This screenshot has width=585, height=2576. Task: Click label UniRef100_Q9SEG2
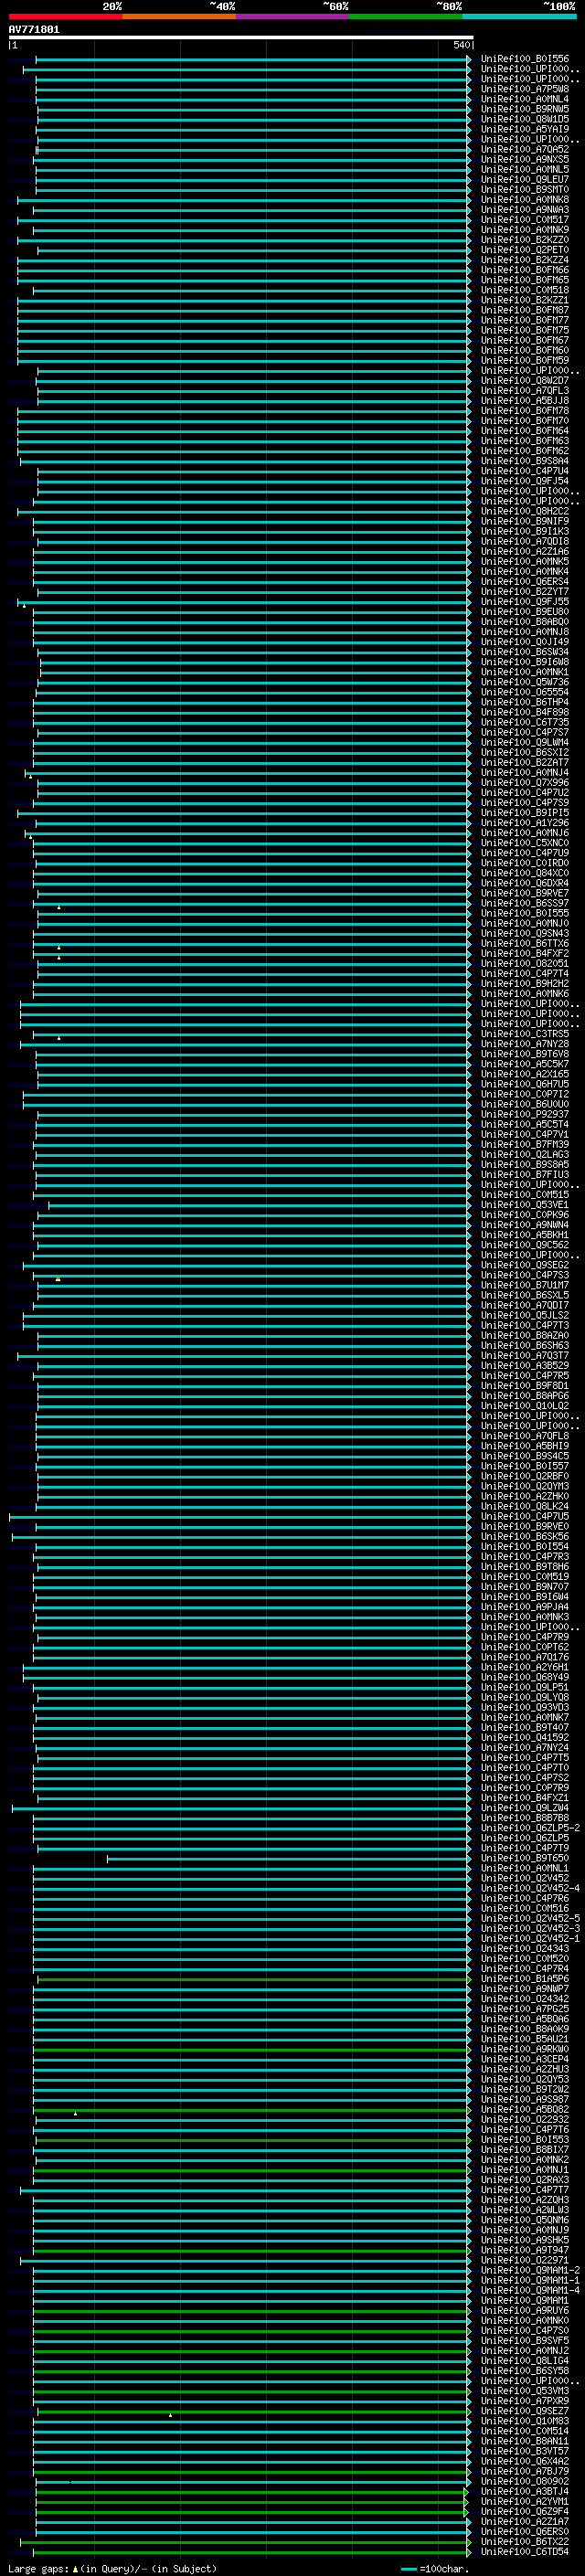coord(524,1266)
